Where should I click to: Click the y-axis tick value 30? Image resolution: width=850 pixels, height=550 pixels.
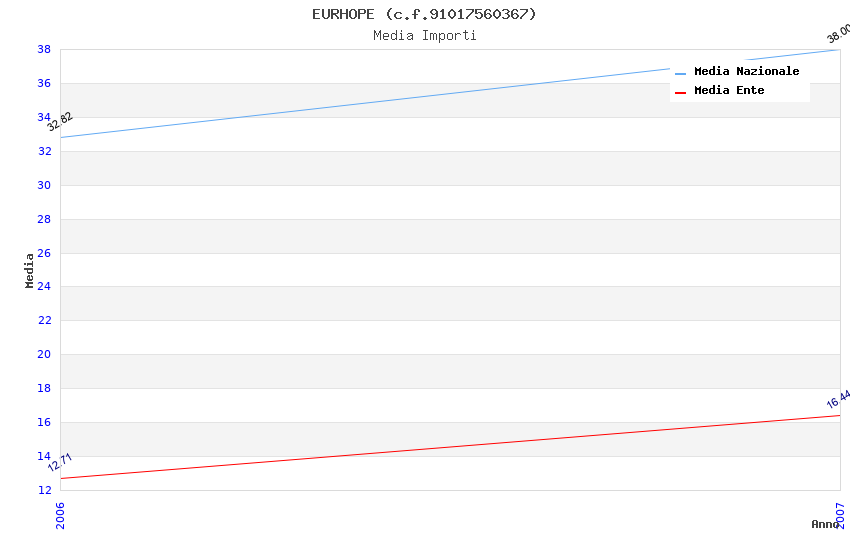coord(44,185)
